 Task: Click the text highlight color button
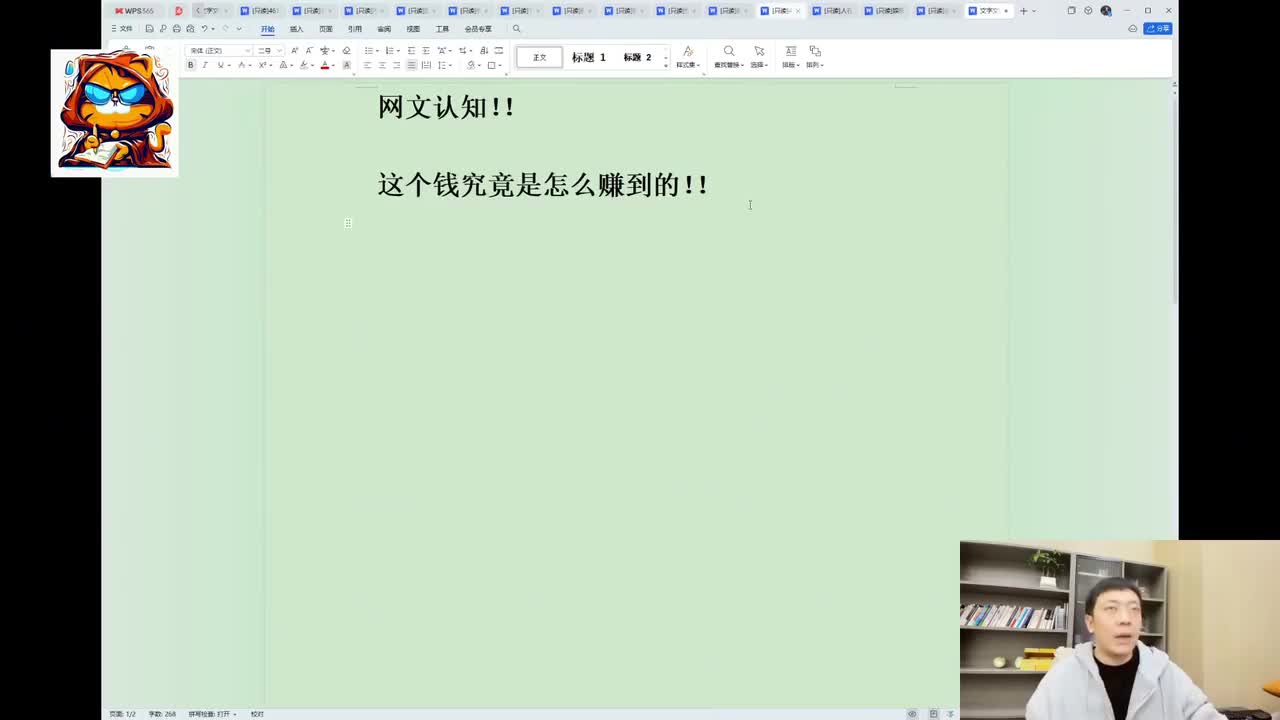[x=303, y=65]
